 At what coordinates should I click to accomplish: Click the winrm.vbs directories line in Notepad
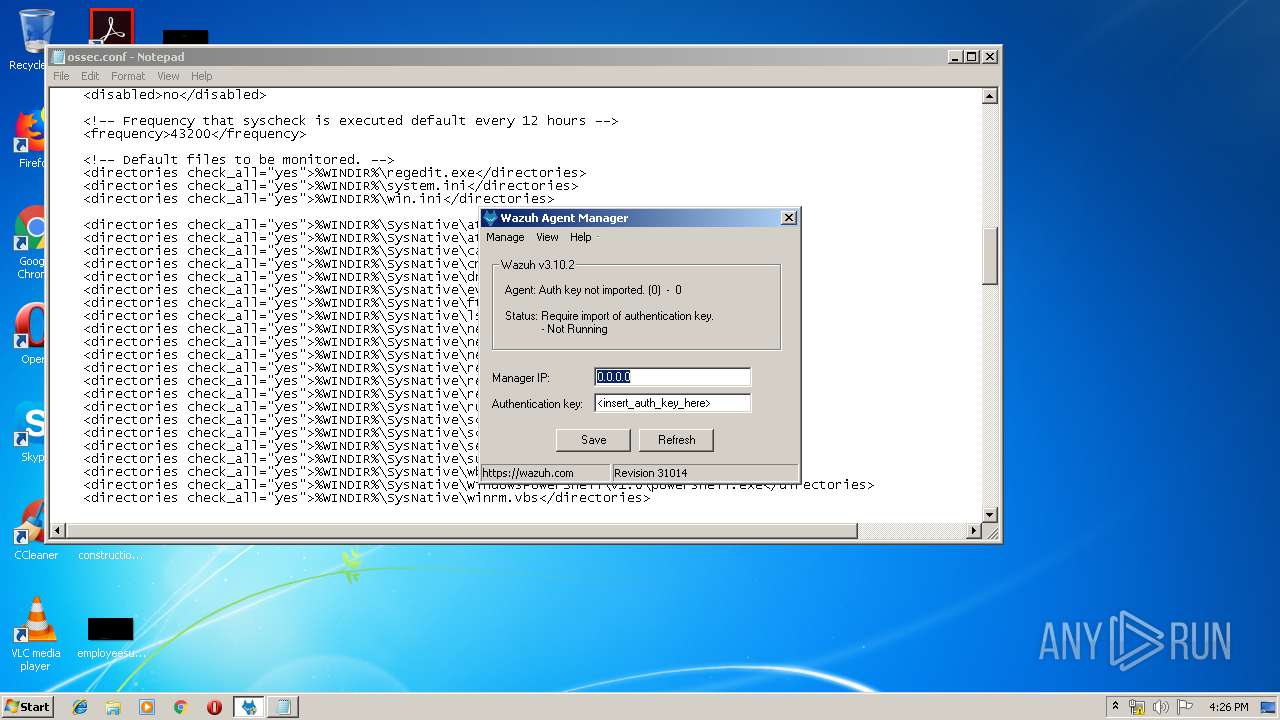tap(366, 497)
